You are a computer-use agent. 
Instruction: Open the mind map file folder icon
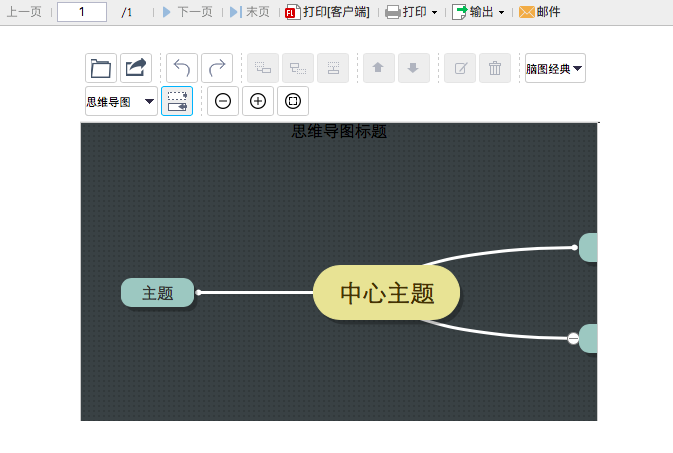point(101,68)
